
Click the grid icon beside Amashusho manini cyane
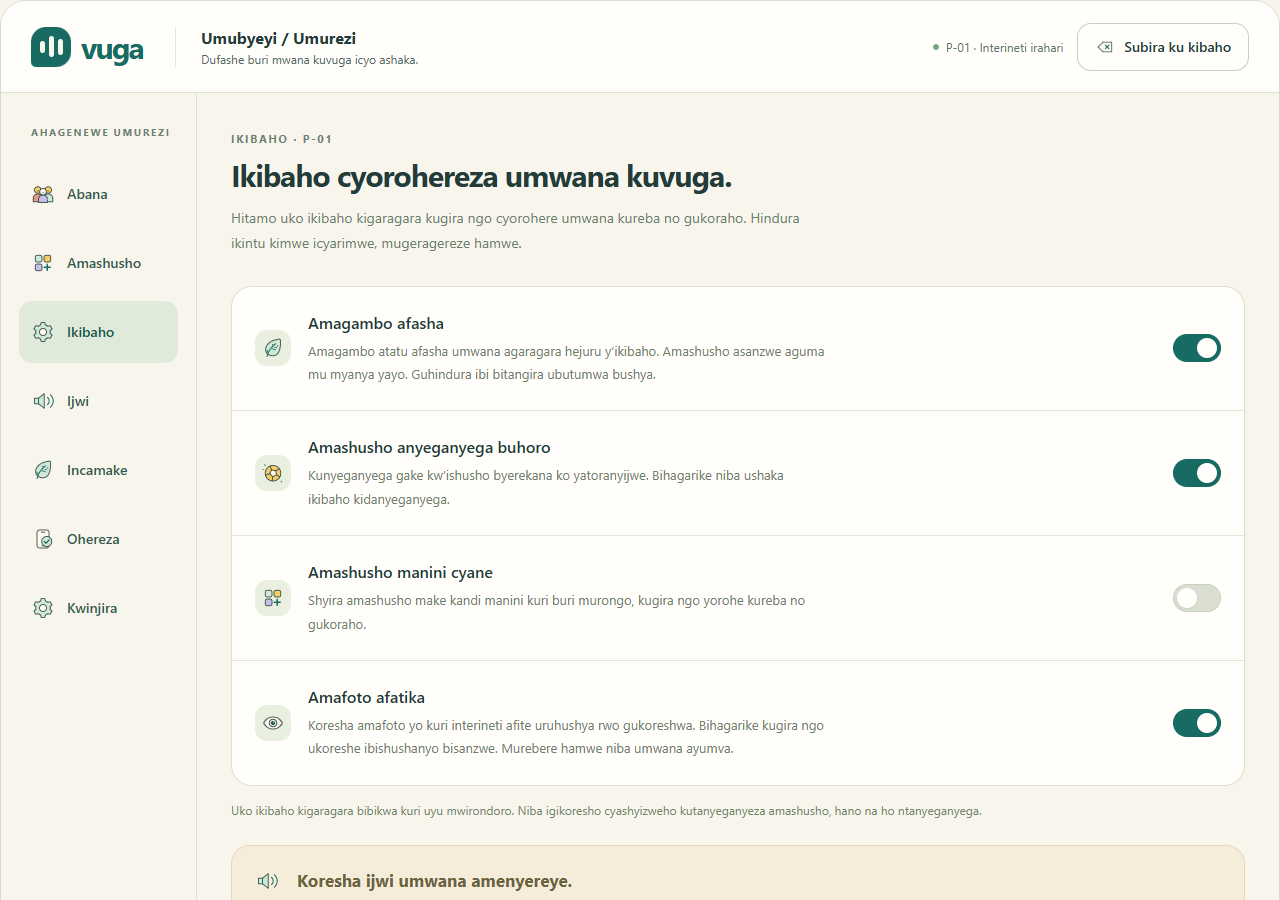coord(273,598)
